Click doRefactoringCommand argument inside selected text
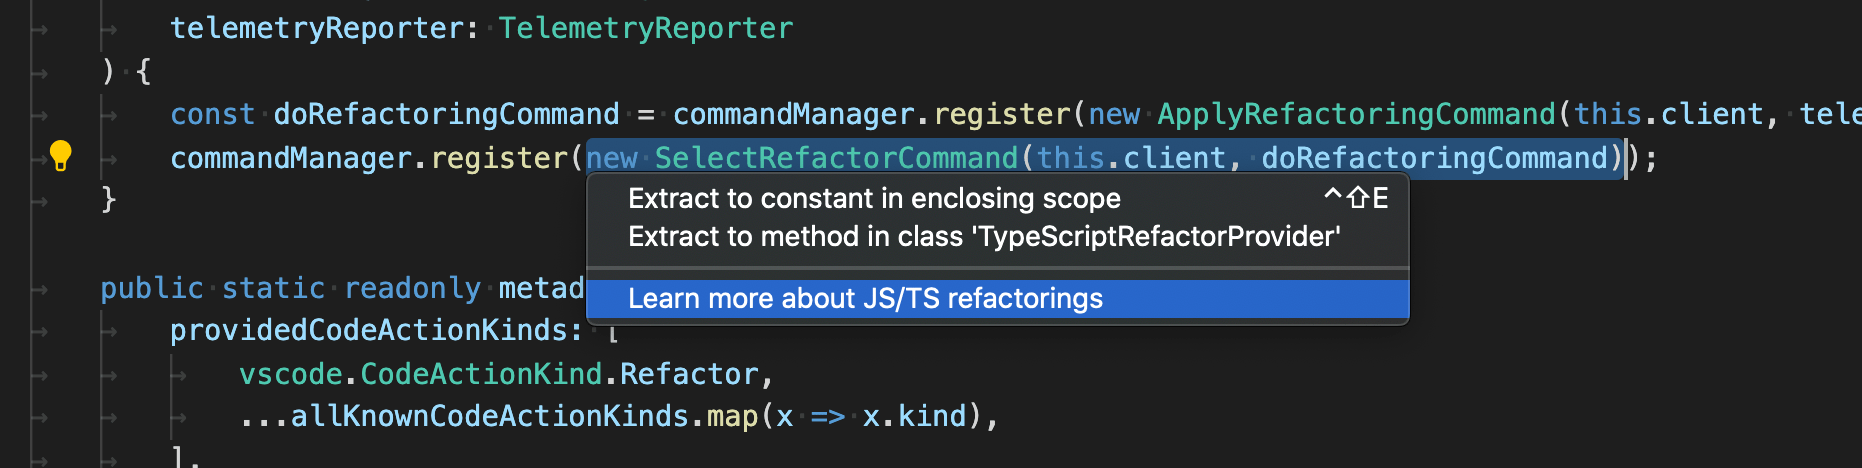Viewport: 1862px width, 468px height. click(x=1434, y=158)
